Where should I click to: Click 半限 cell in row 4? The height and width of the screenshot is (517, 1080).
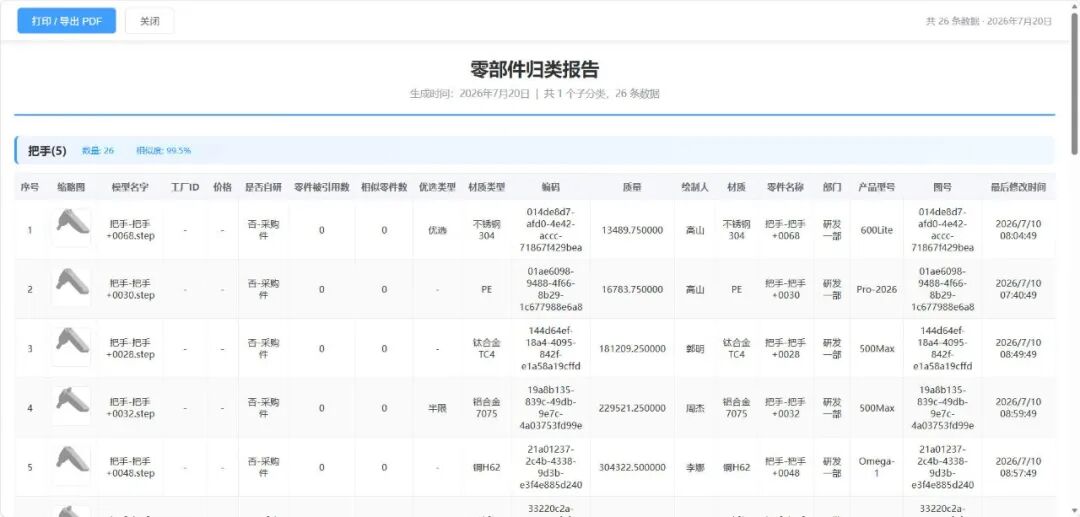[437, 408]
